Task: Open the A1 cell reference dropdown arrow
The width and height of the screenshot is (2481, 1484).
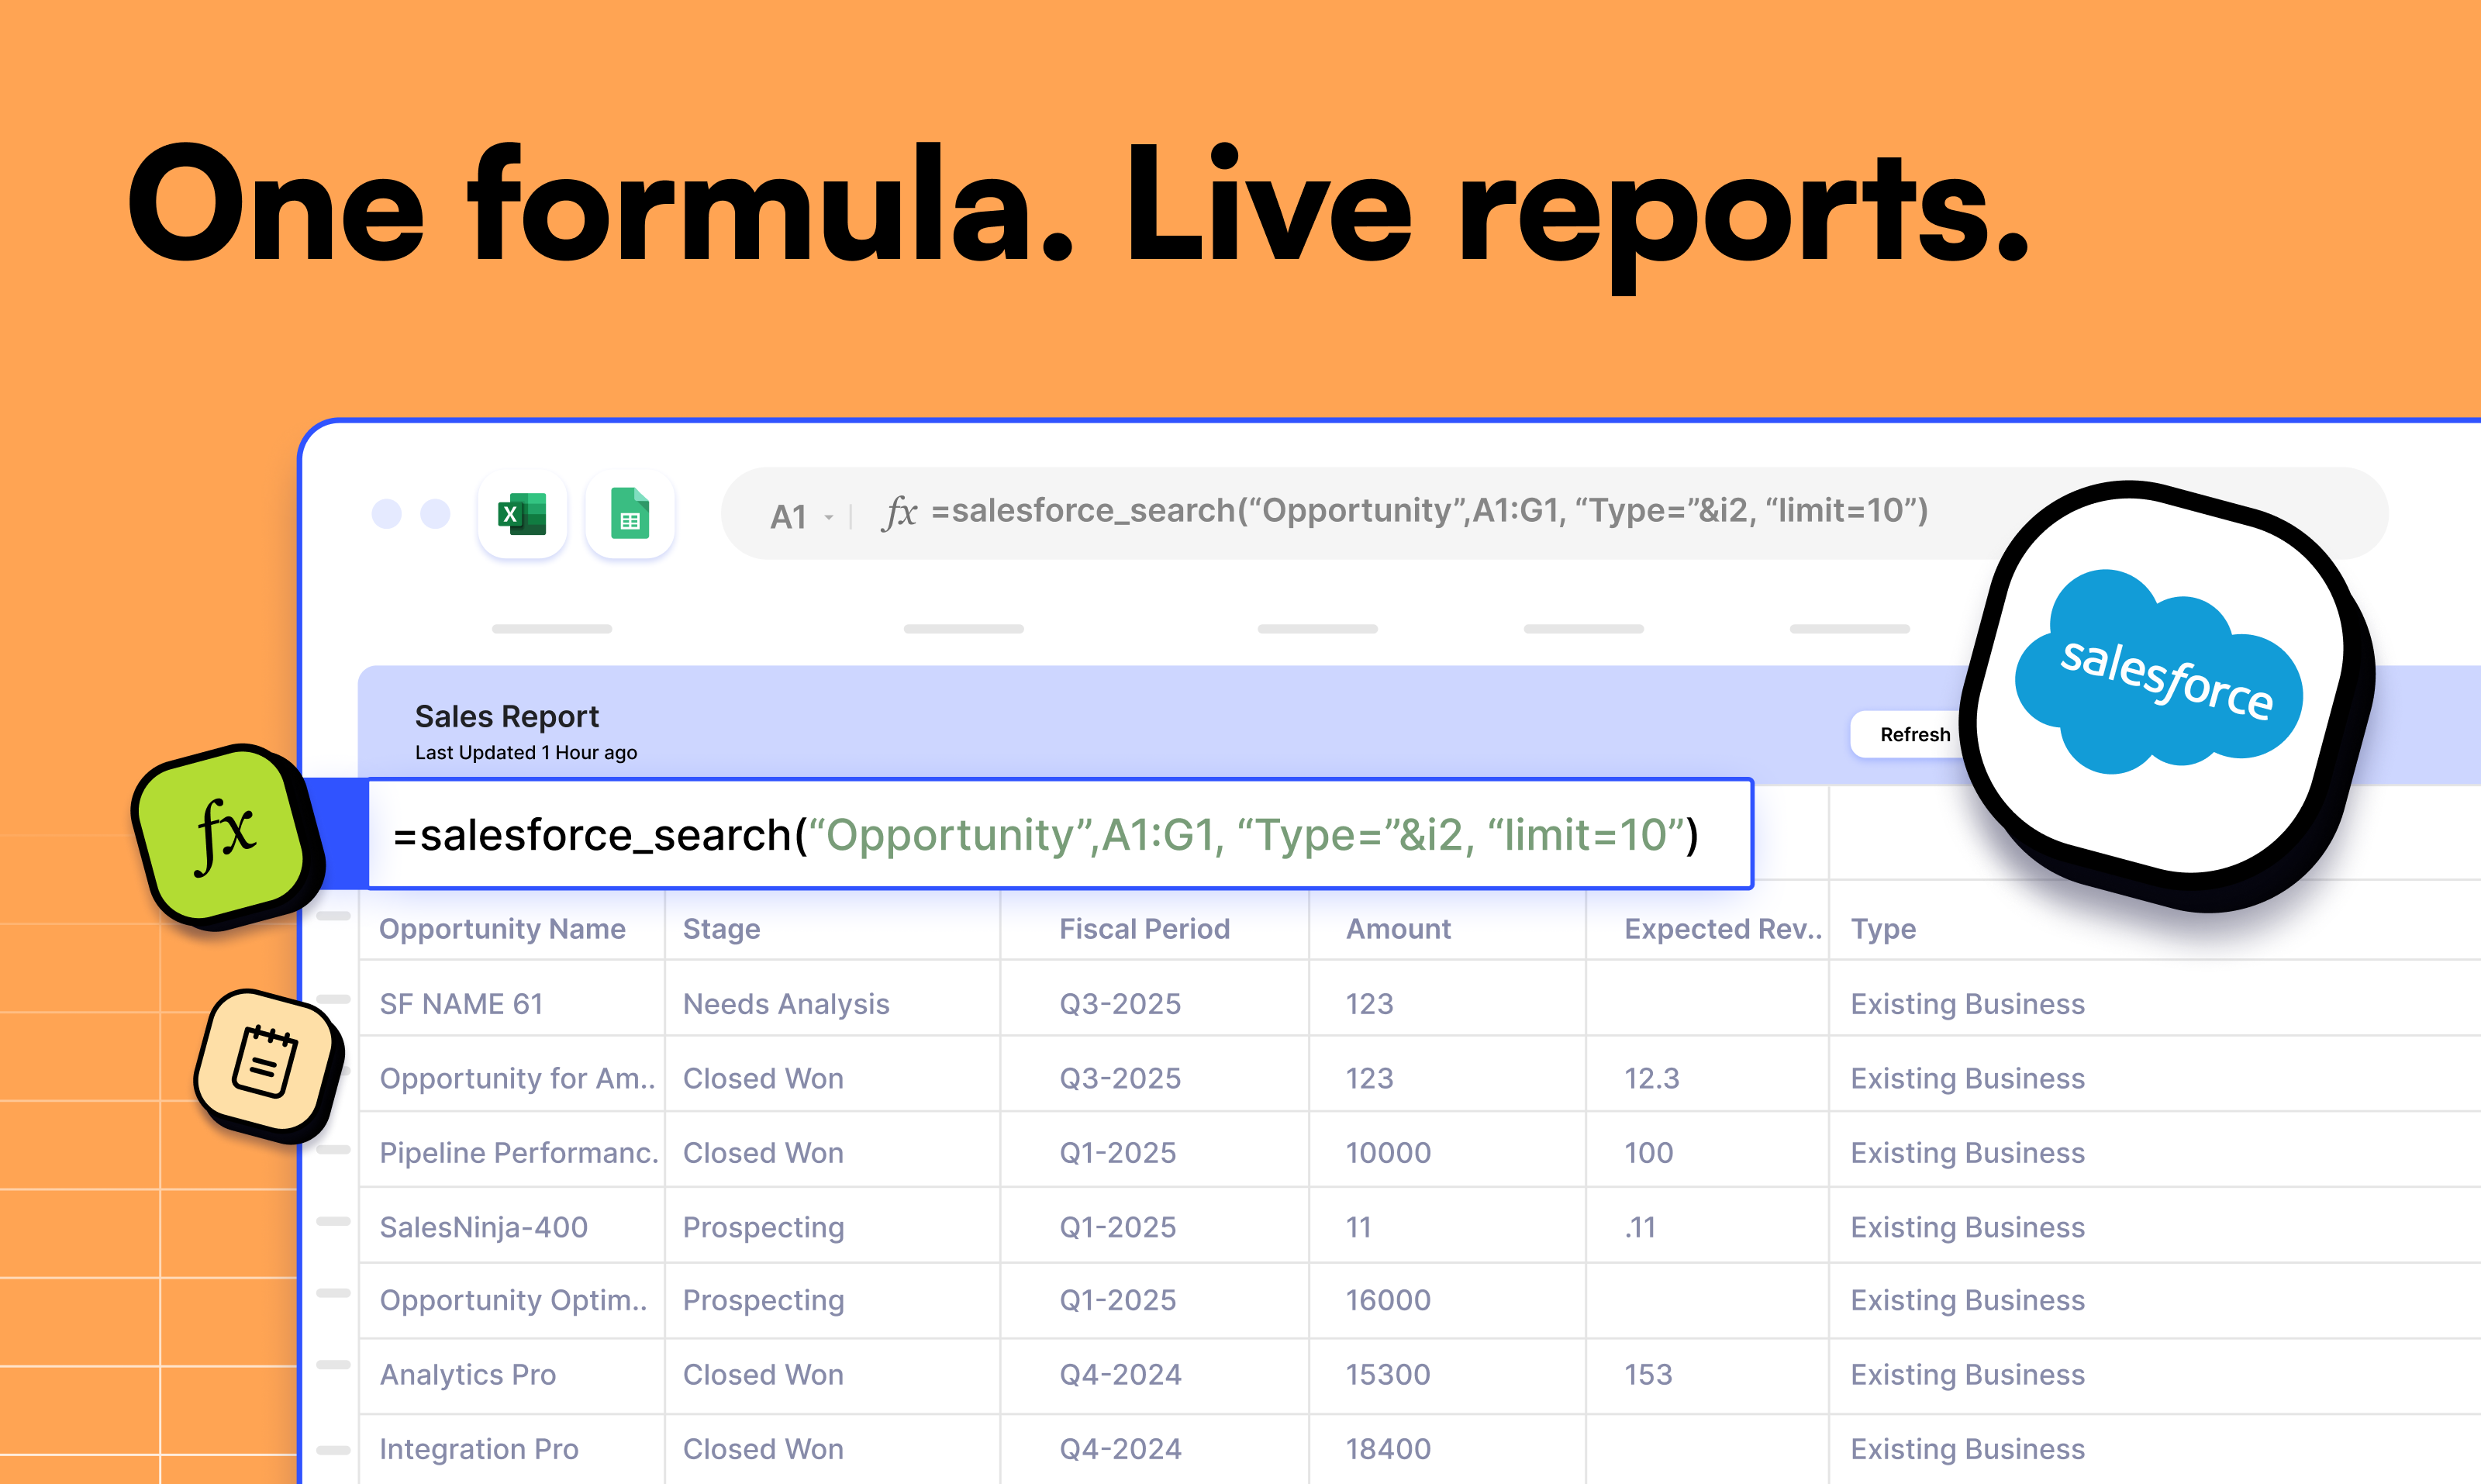Action: pyautogui.click(x=828, y=517)
